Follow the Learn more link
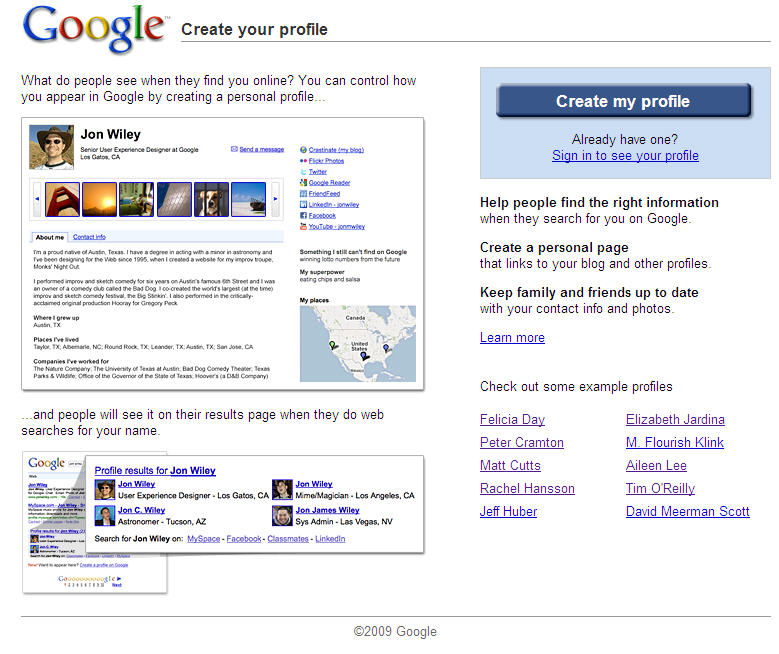Viewport: 779px width, 654px height. pyautogui.click(x=512, y=337)
